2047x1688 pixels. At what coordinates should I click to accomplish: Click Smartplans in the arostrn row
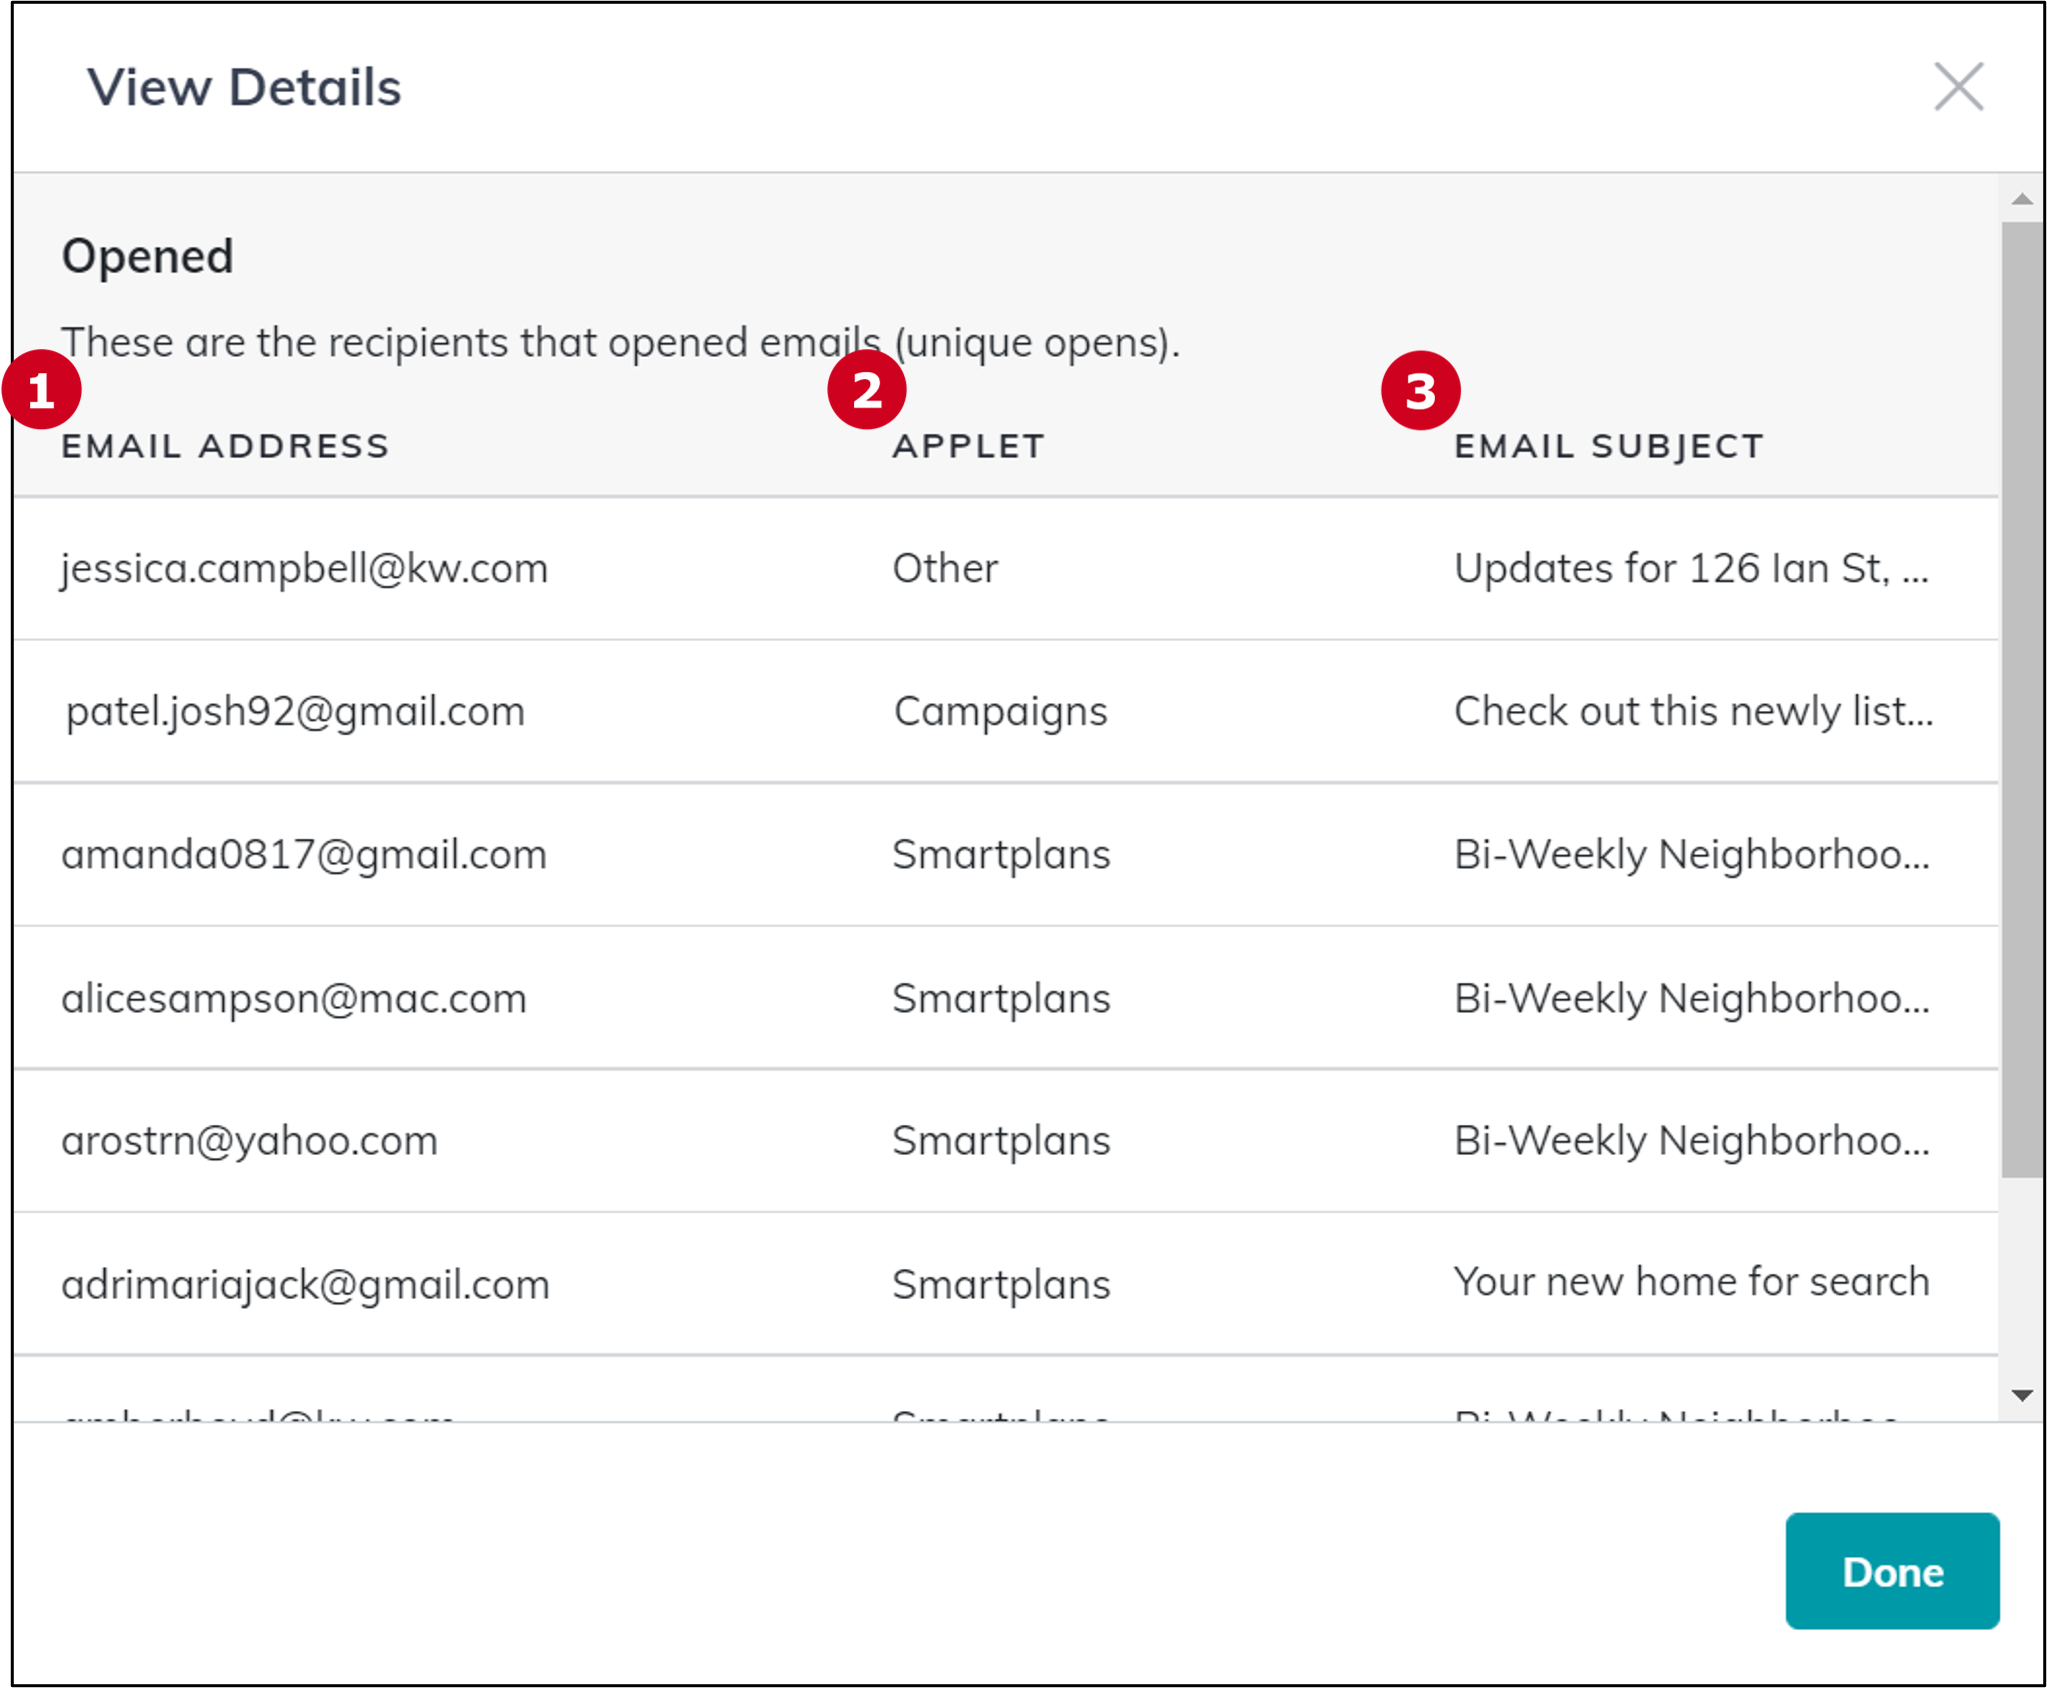tap(1001, 1141)
